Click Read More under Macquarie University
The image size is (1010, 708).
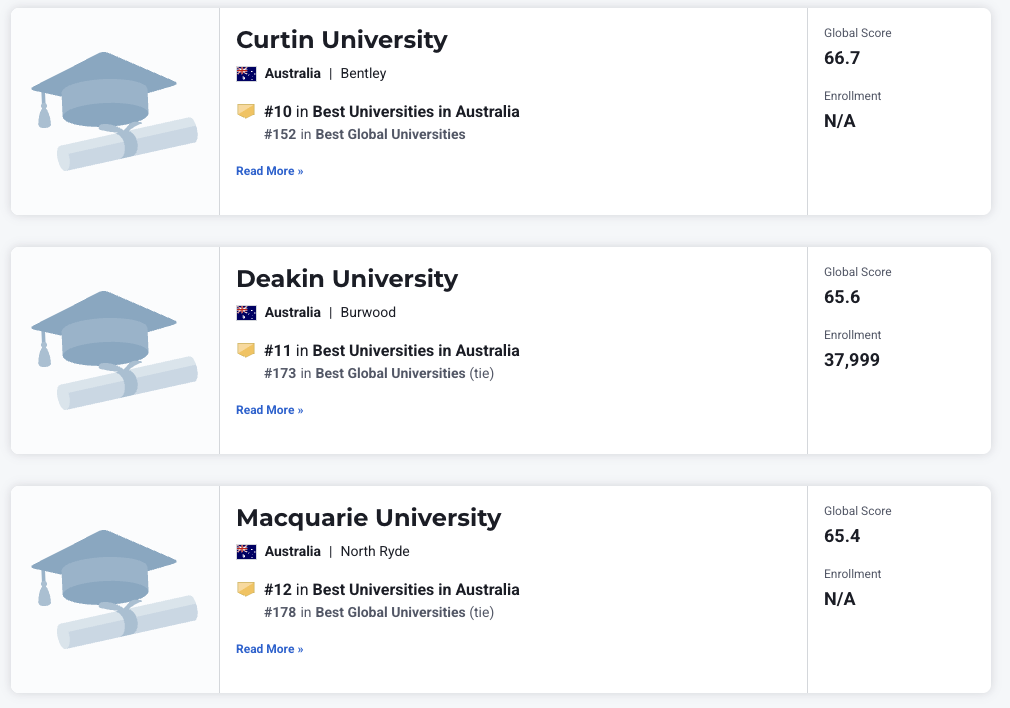pyautogui.click(x=269, y=649)
